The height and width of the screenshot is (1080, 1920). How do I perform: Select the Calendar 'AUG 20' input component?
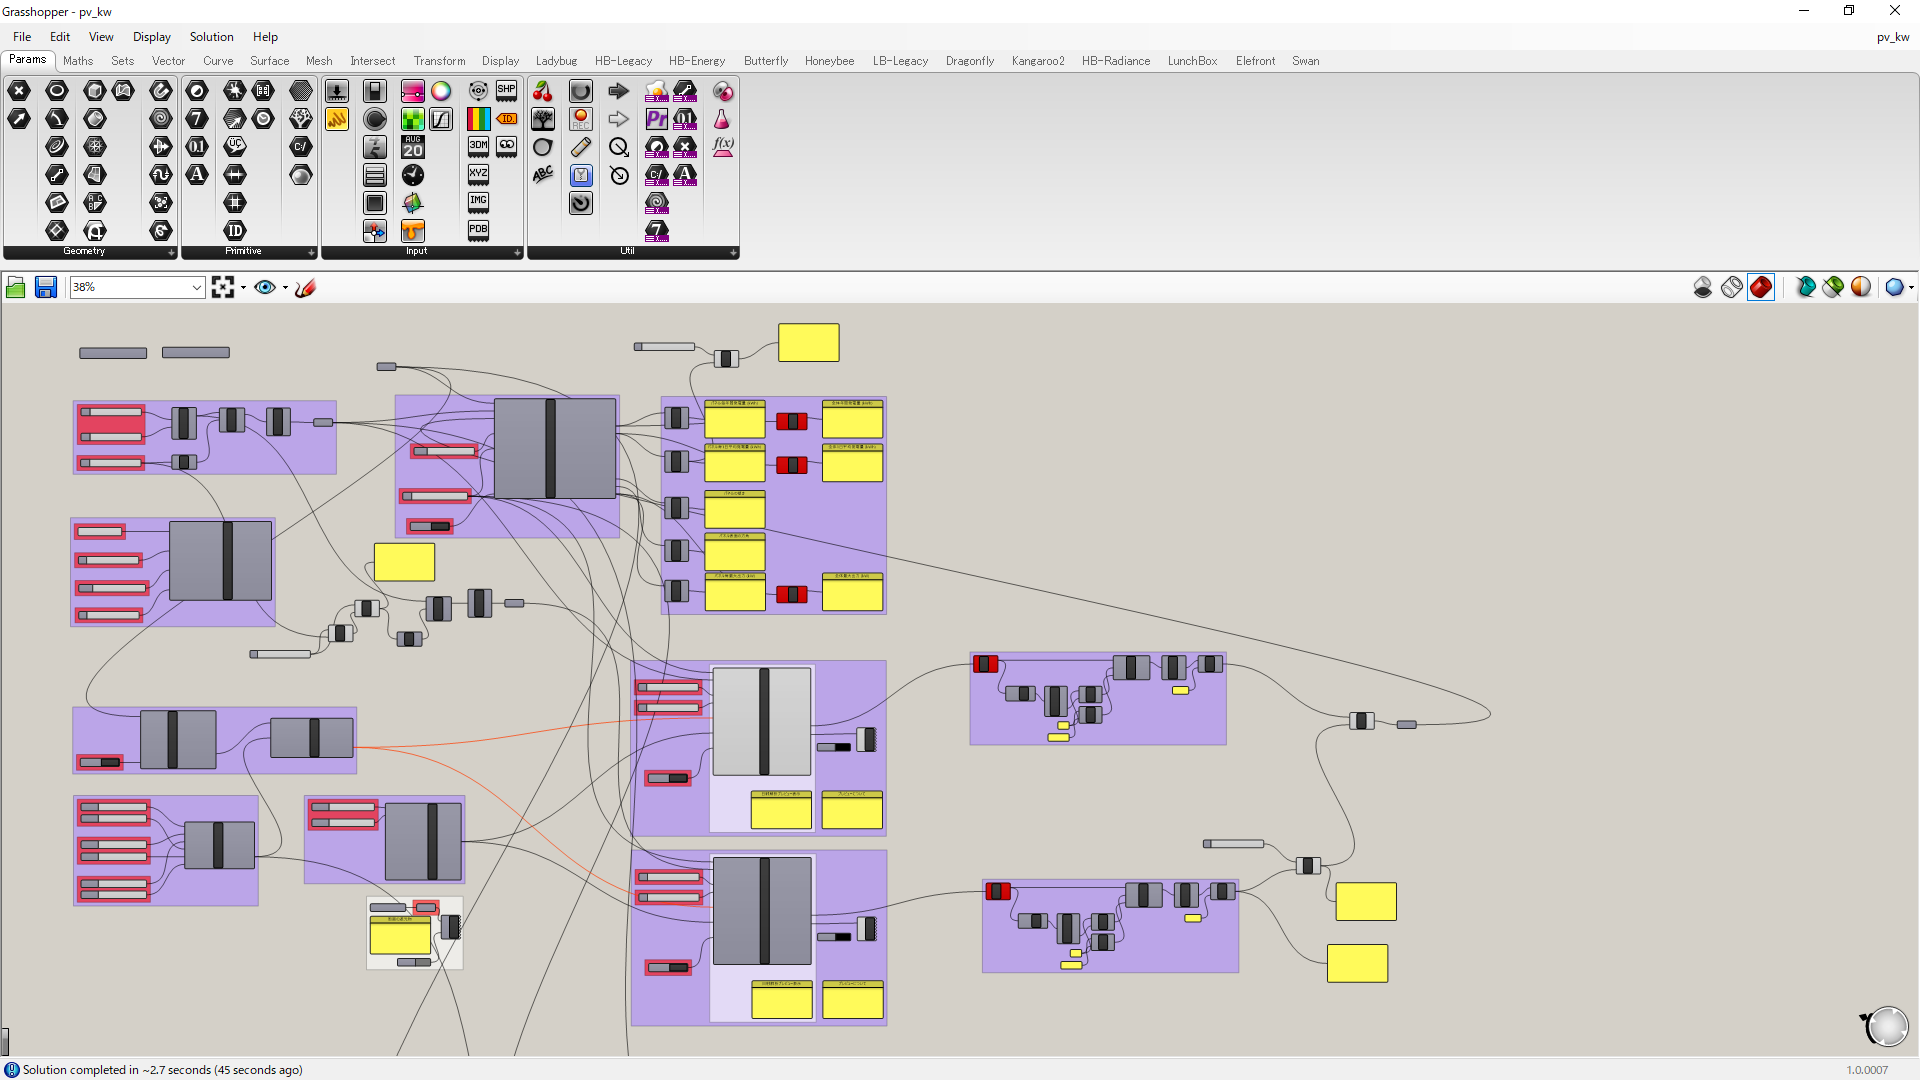[413, 147]
